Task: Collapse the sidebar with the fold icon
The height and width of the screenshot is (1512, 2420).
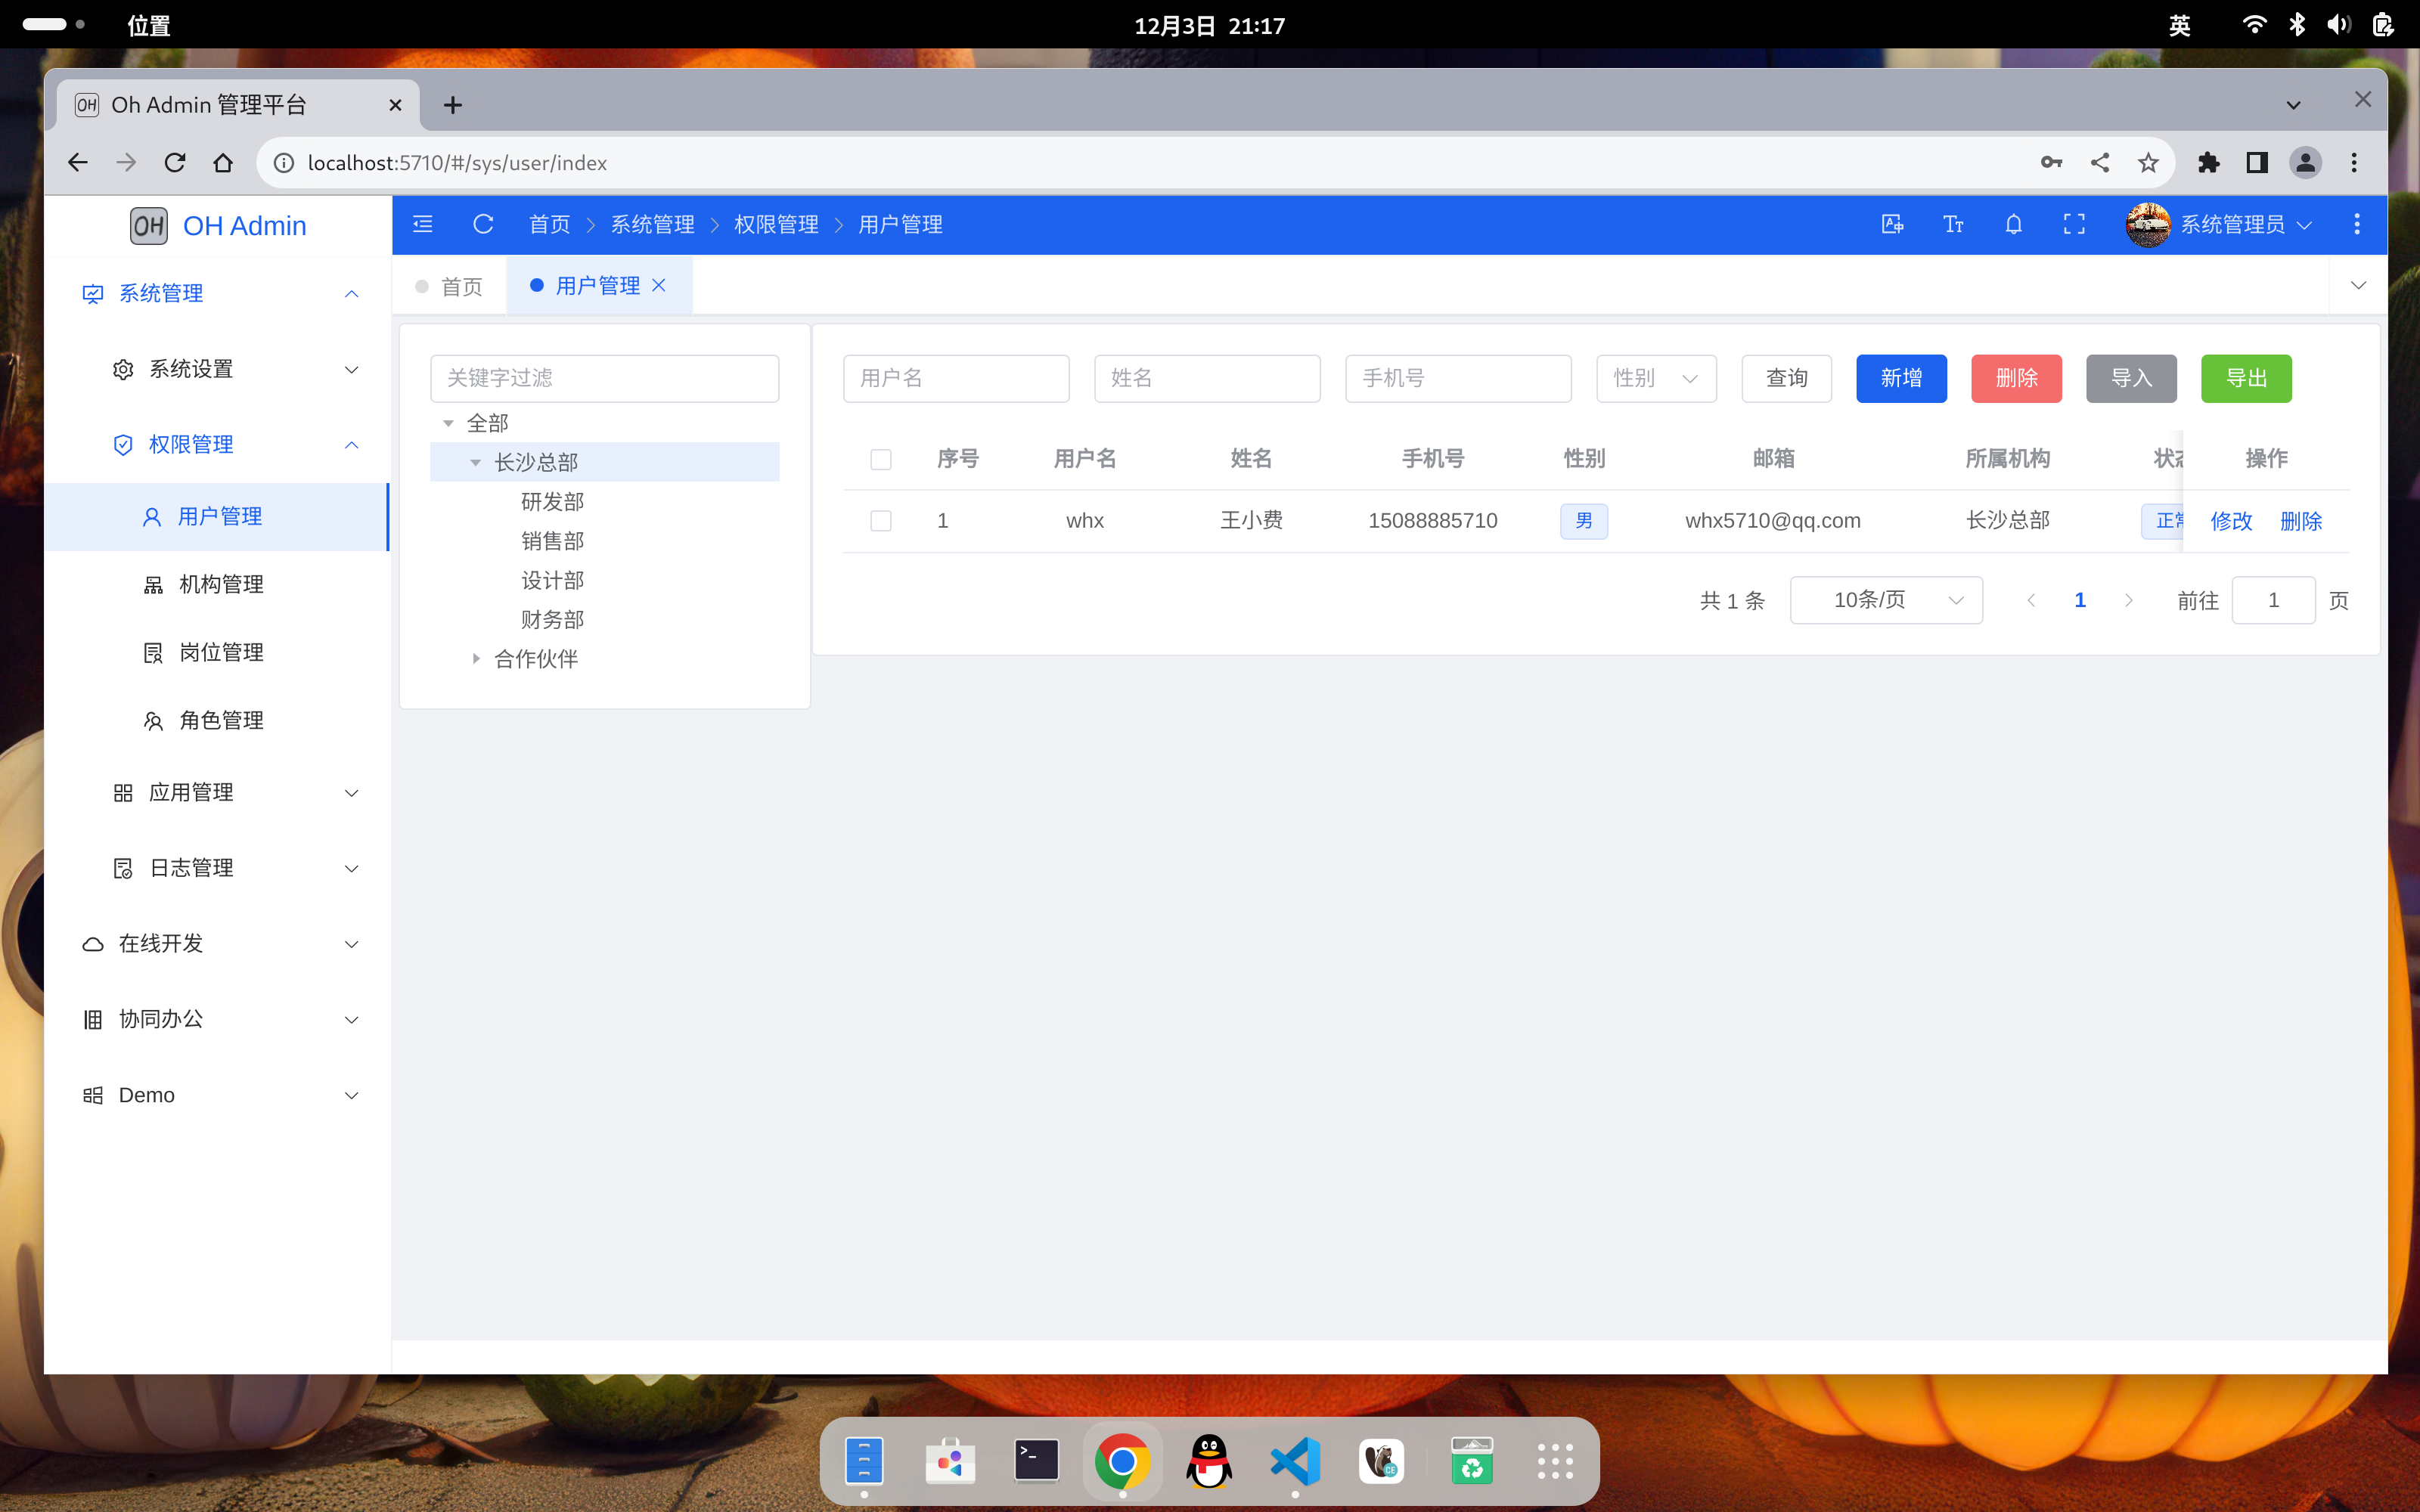Action: click(423, 224)
